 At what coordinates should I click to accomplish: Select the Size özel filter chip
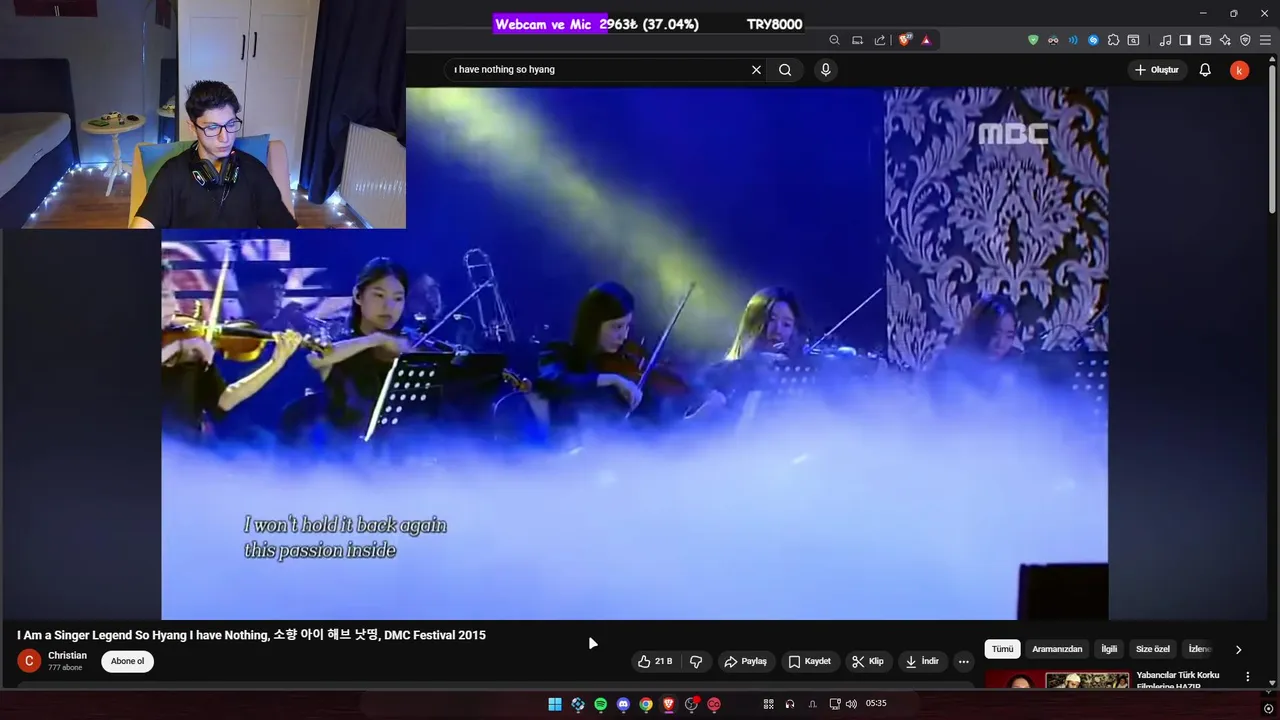(1153, 649)
